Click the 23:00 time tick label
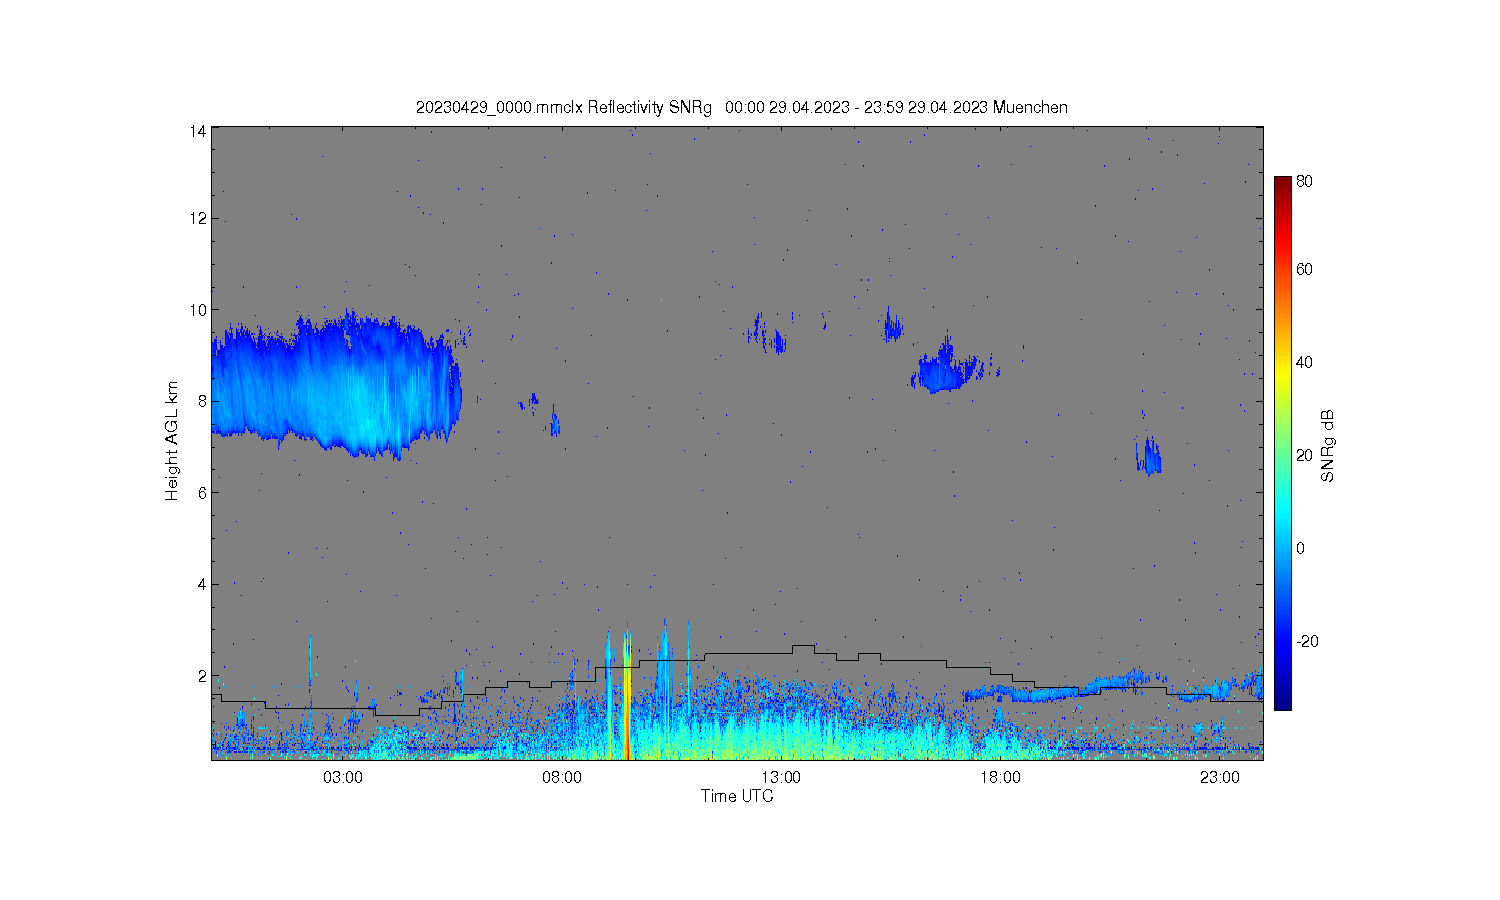The width and height of the screenshot is (1500, 900). click(1220, 777)
